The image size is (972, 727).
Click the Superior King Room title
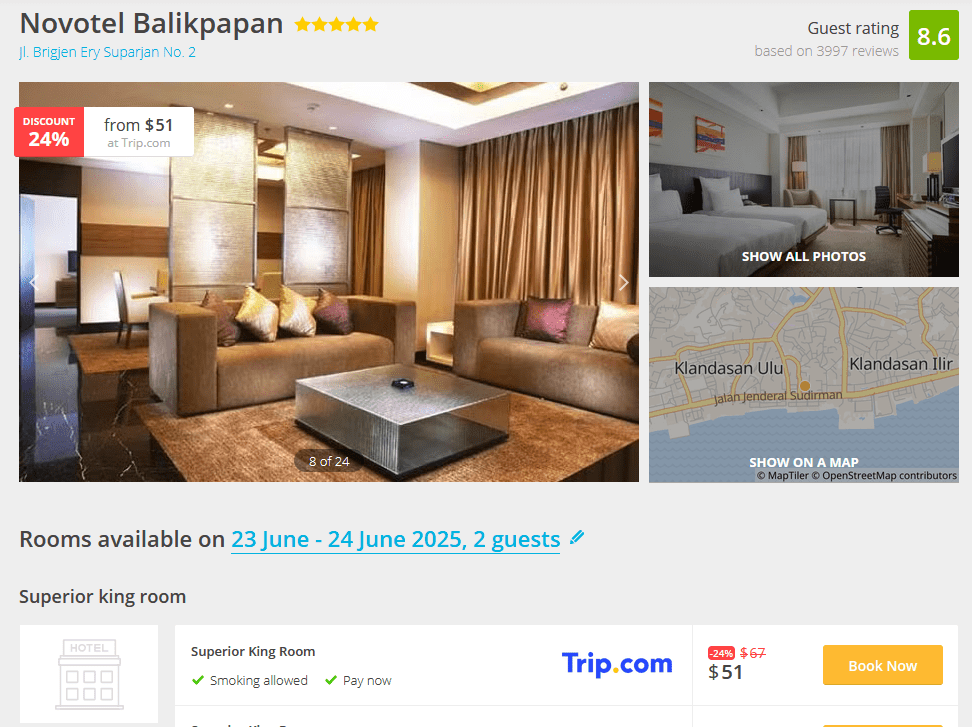253,651
